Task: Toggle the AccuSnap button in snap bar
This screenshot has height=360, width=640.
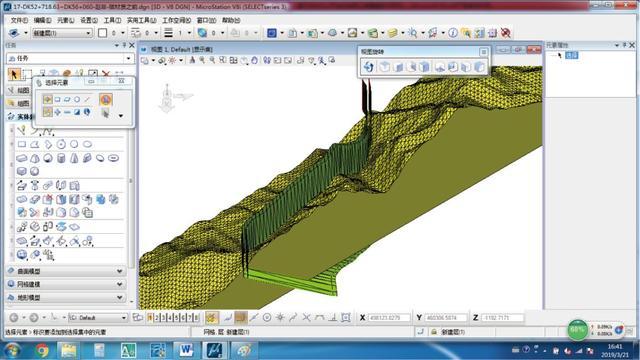Action: point(211,318)
